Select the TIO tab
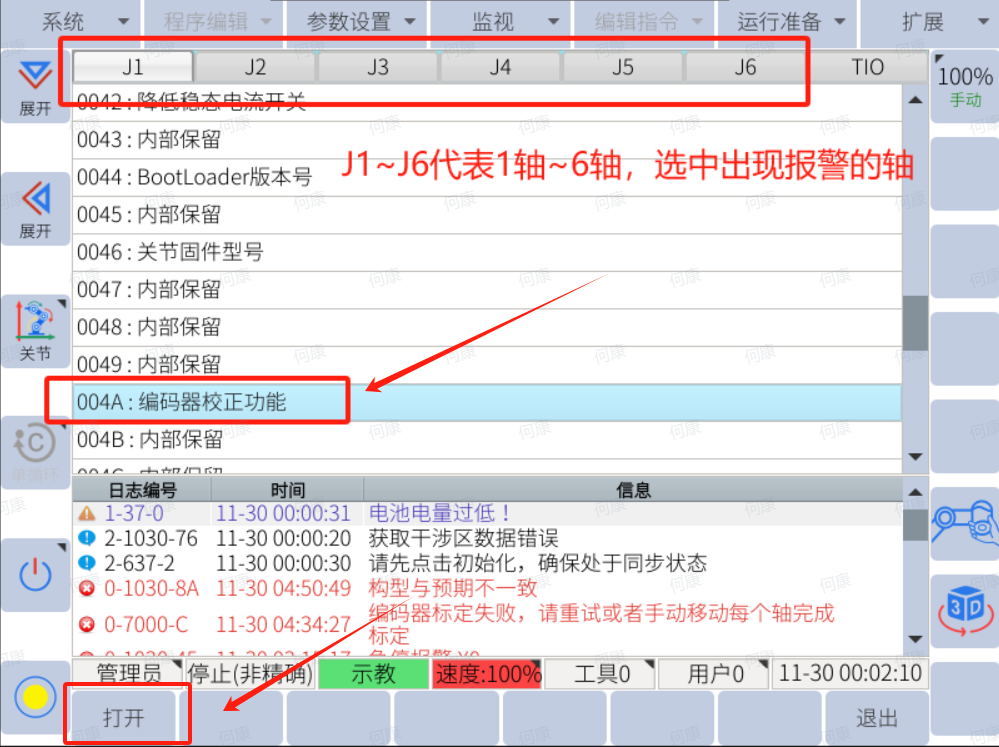The image size is (999, 747). pos(867,67)
